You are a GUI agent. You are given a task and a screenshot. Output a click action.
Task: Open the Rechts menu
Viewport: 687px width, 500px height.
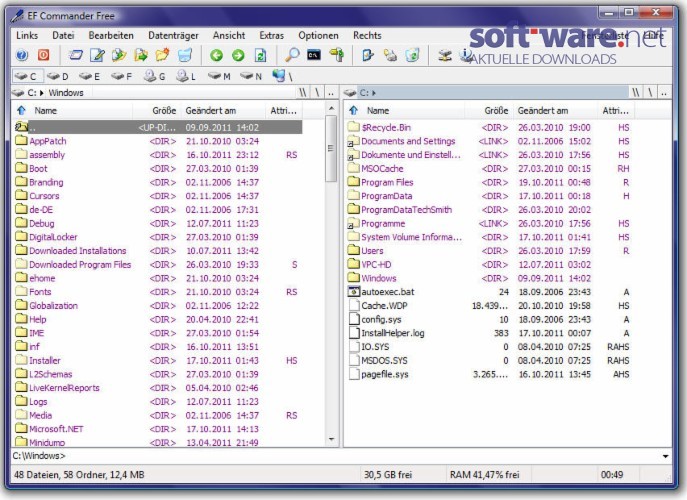(367, 35)
